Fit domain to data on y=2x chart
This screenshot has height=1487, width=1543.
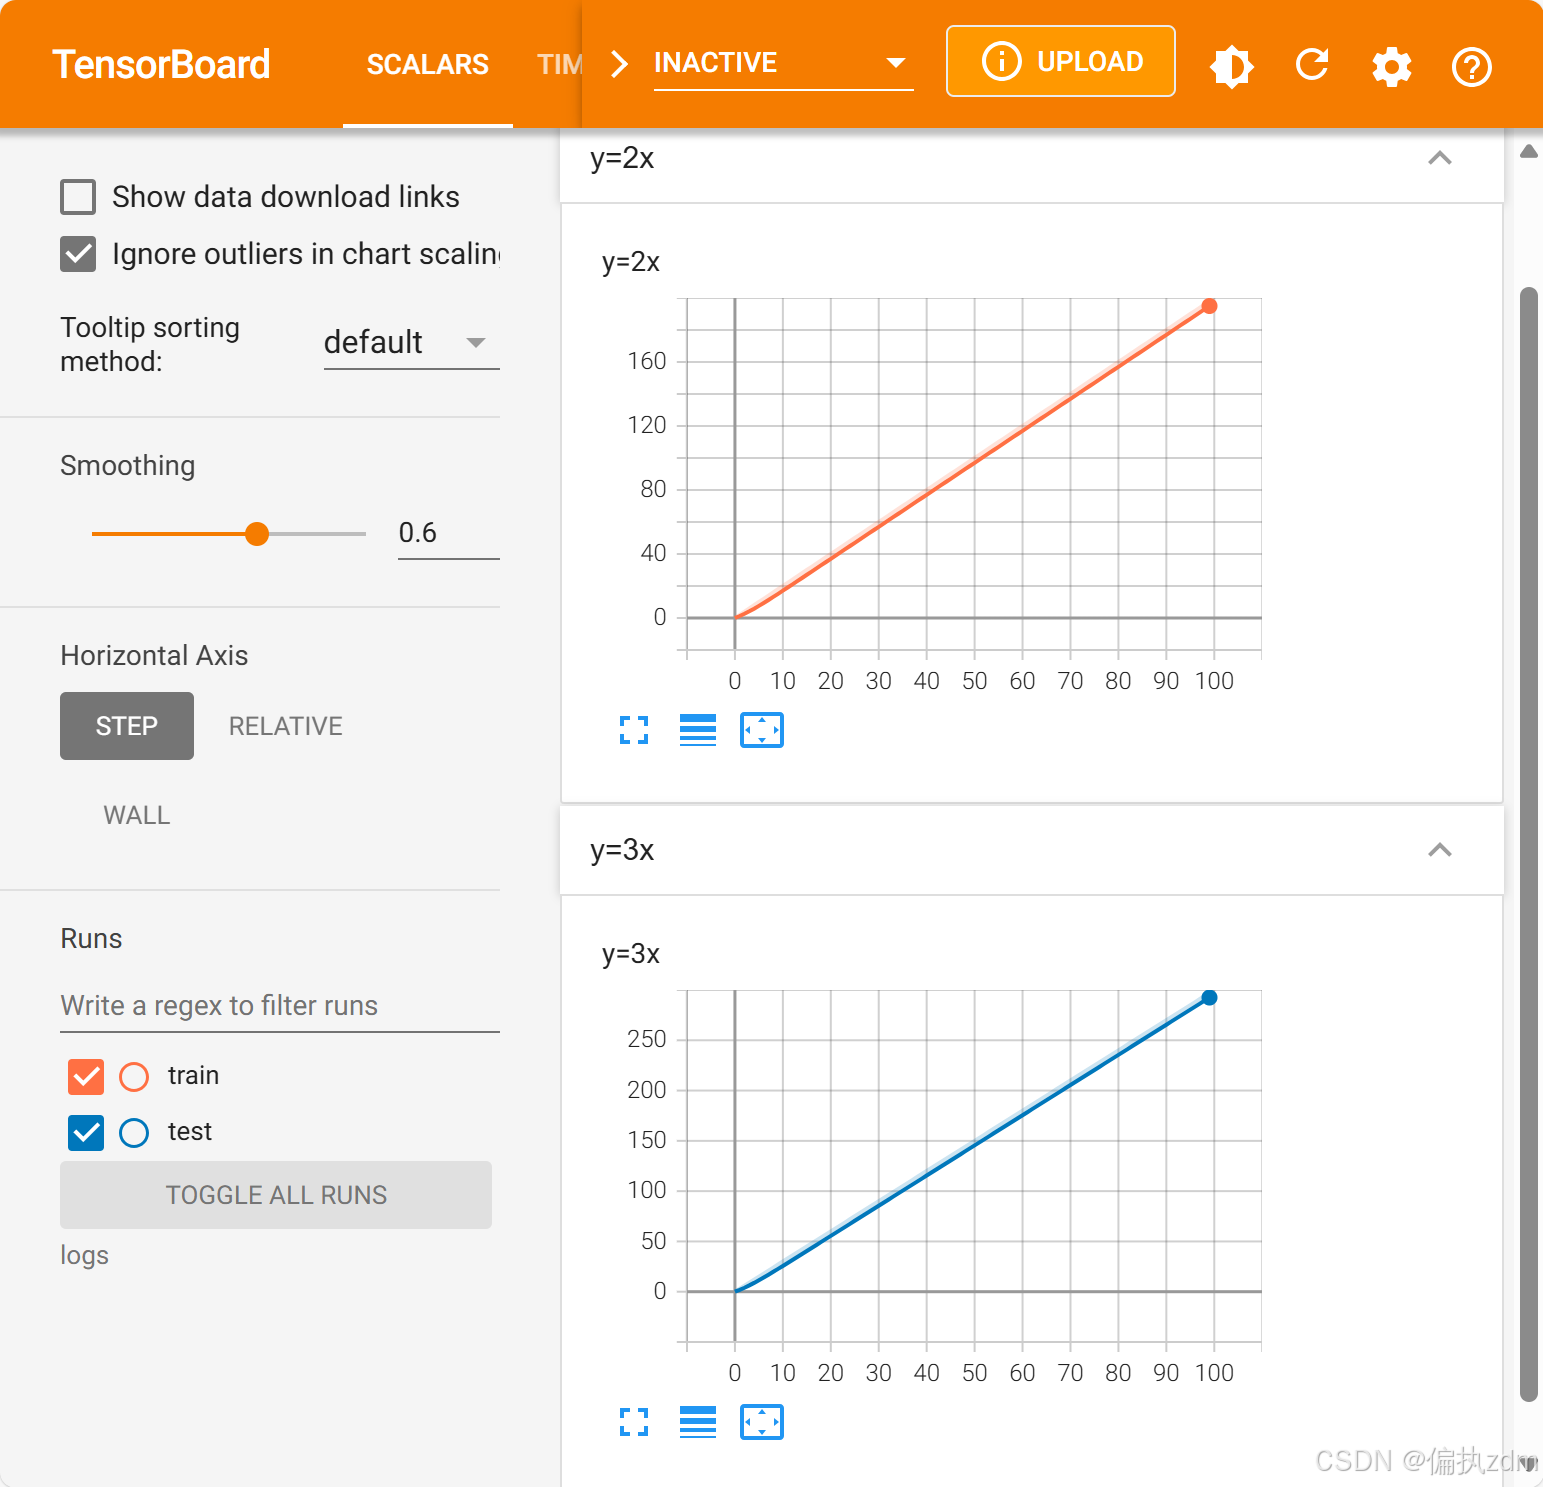(762, 730)
